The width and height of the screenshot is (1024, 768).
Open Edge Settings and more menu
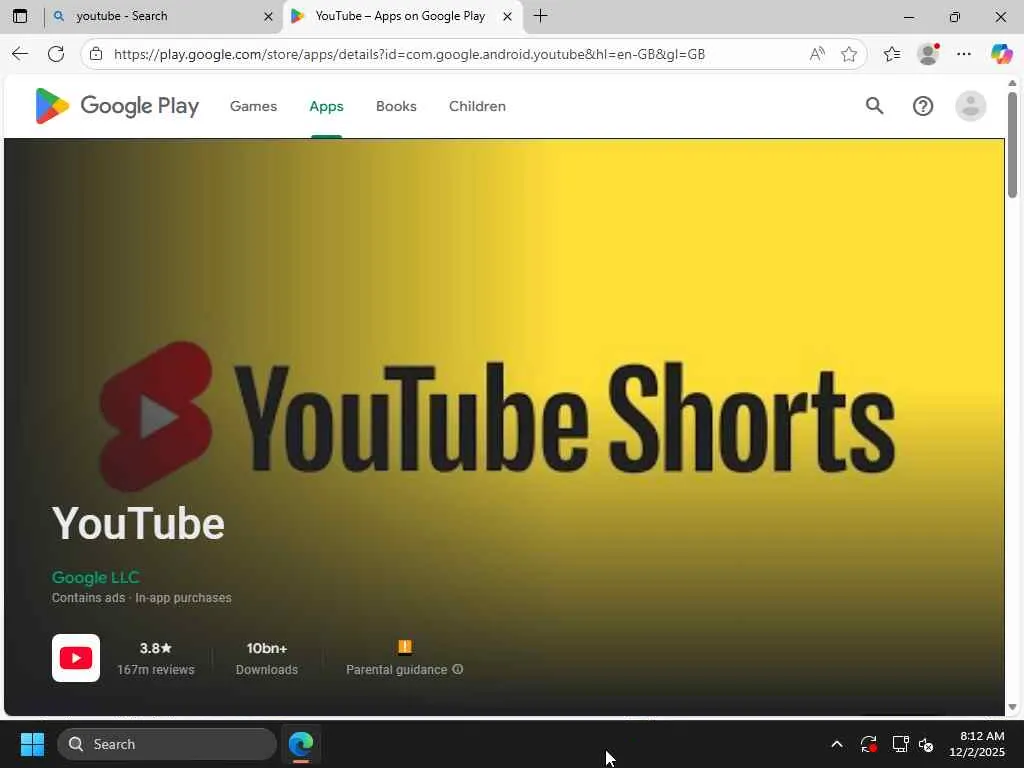pos(964,54)
